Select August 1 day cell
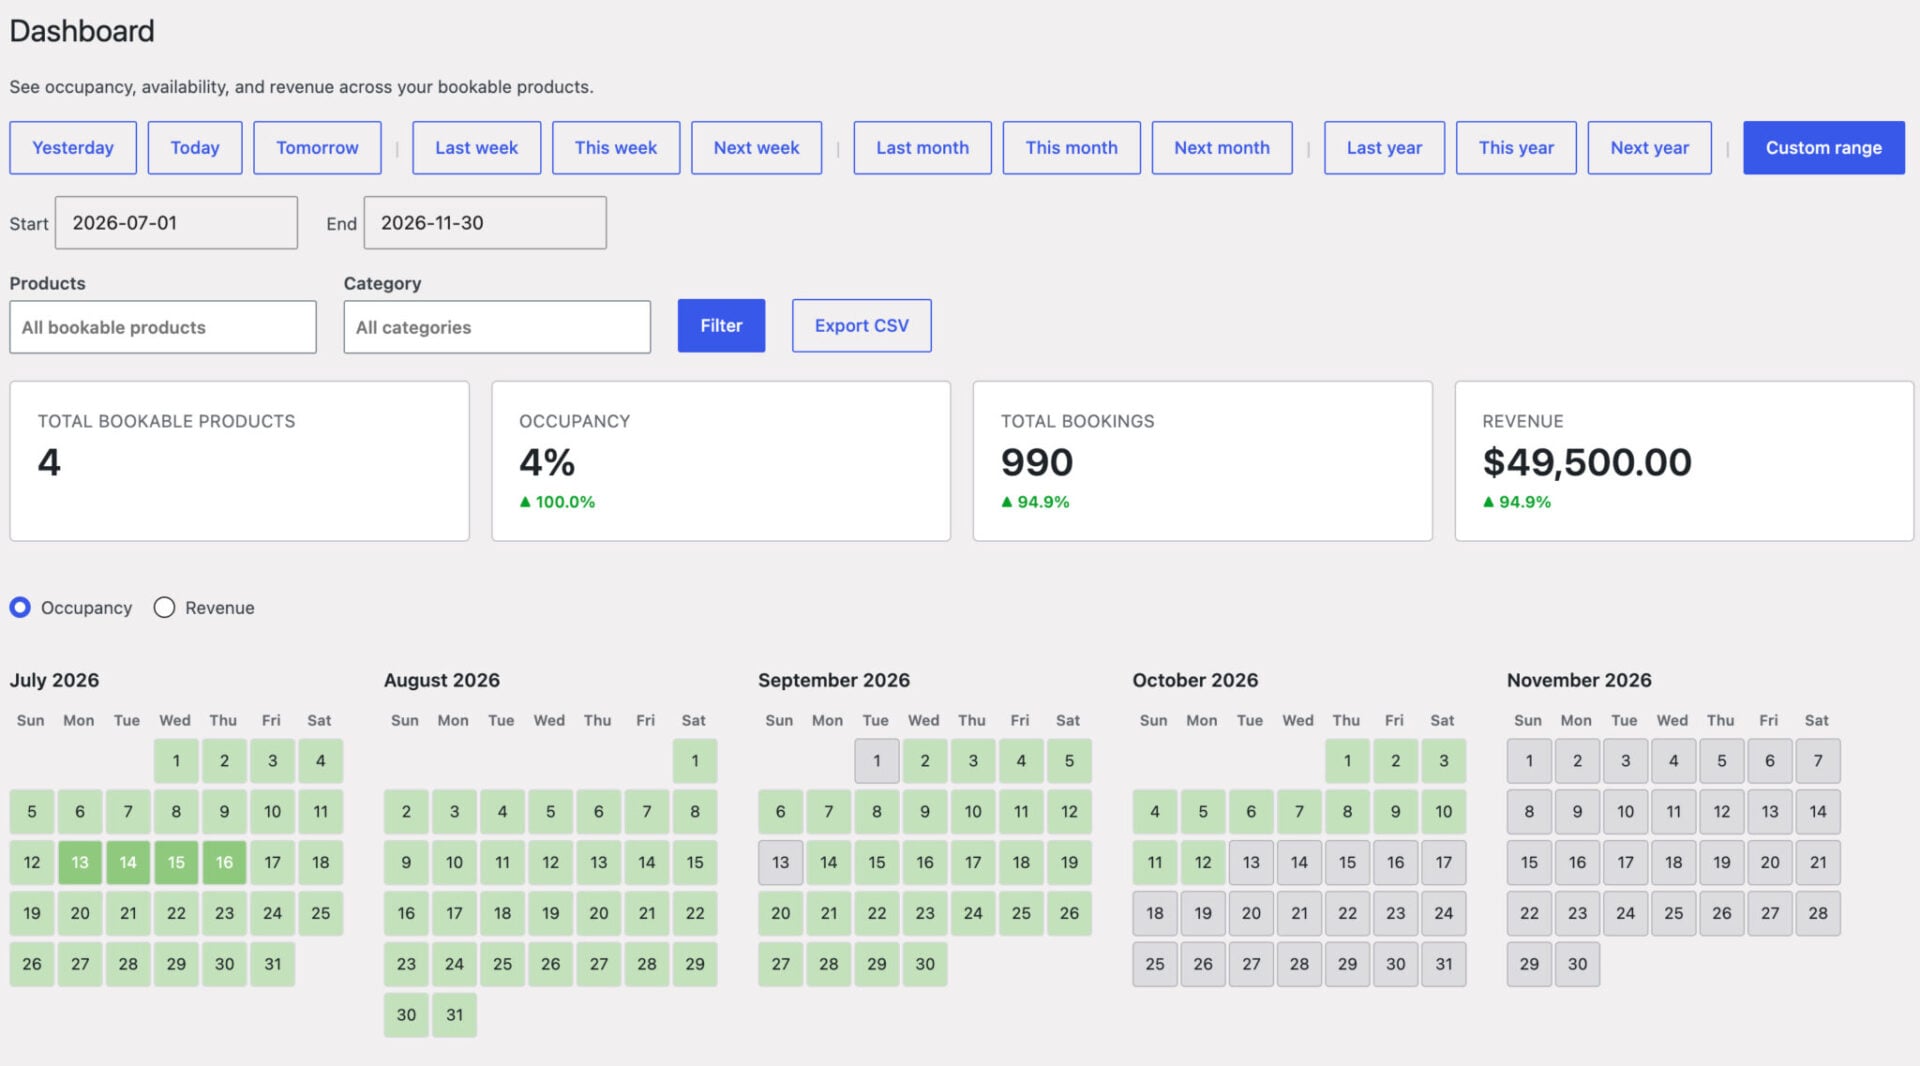Screen dimensions: 1920x1066 [x=695, y=761]
